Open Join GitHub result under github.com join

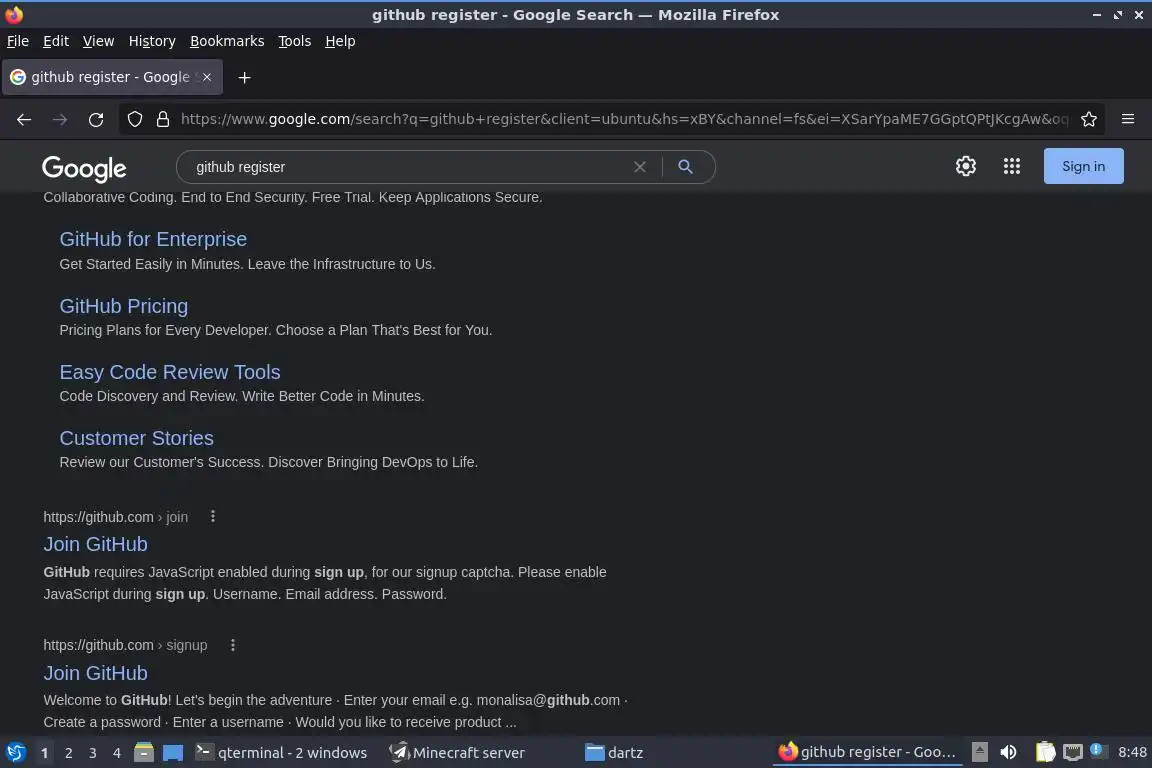point(96,544)
